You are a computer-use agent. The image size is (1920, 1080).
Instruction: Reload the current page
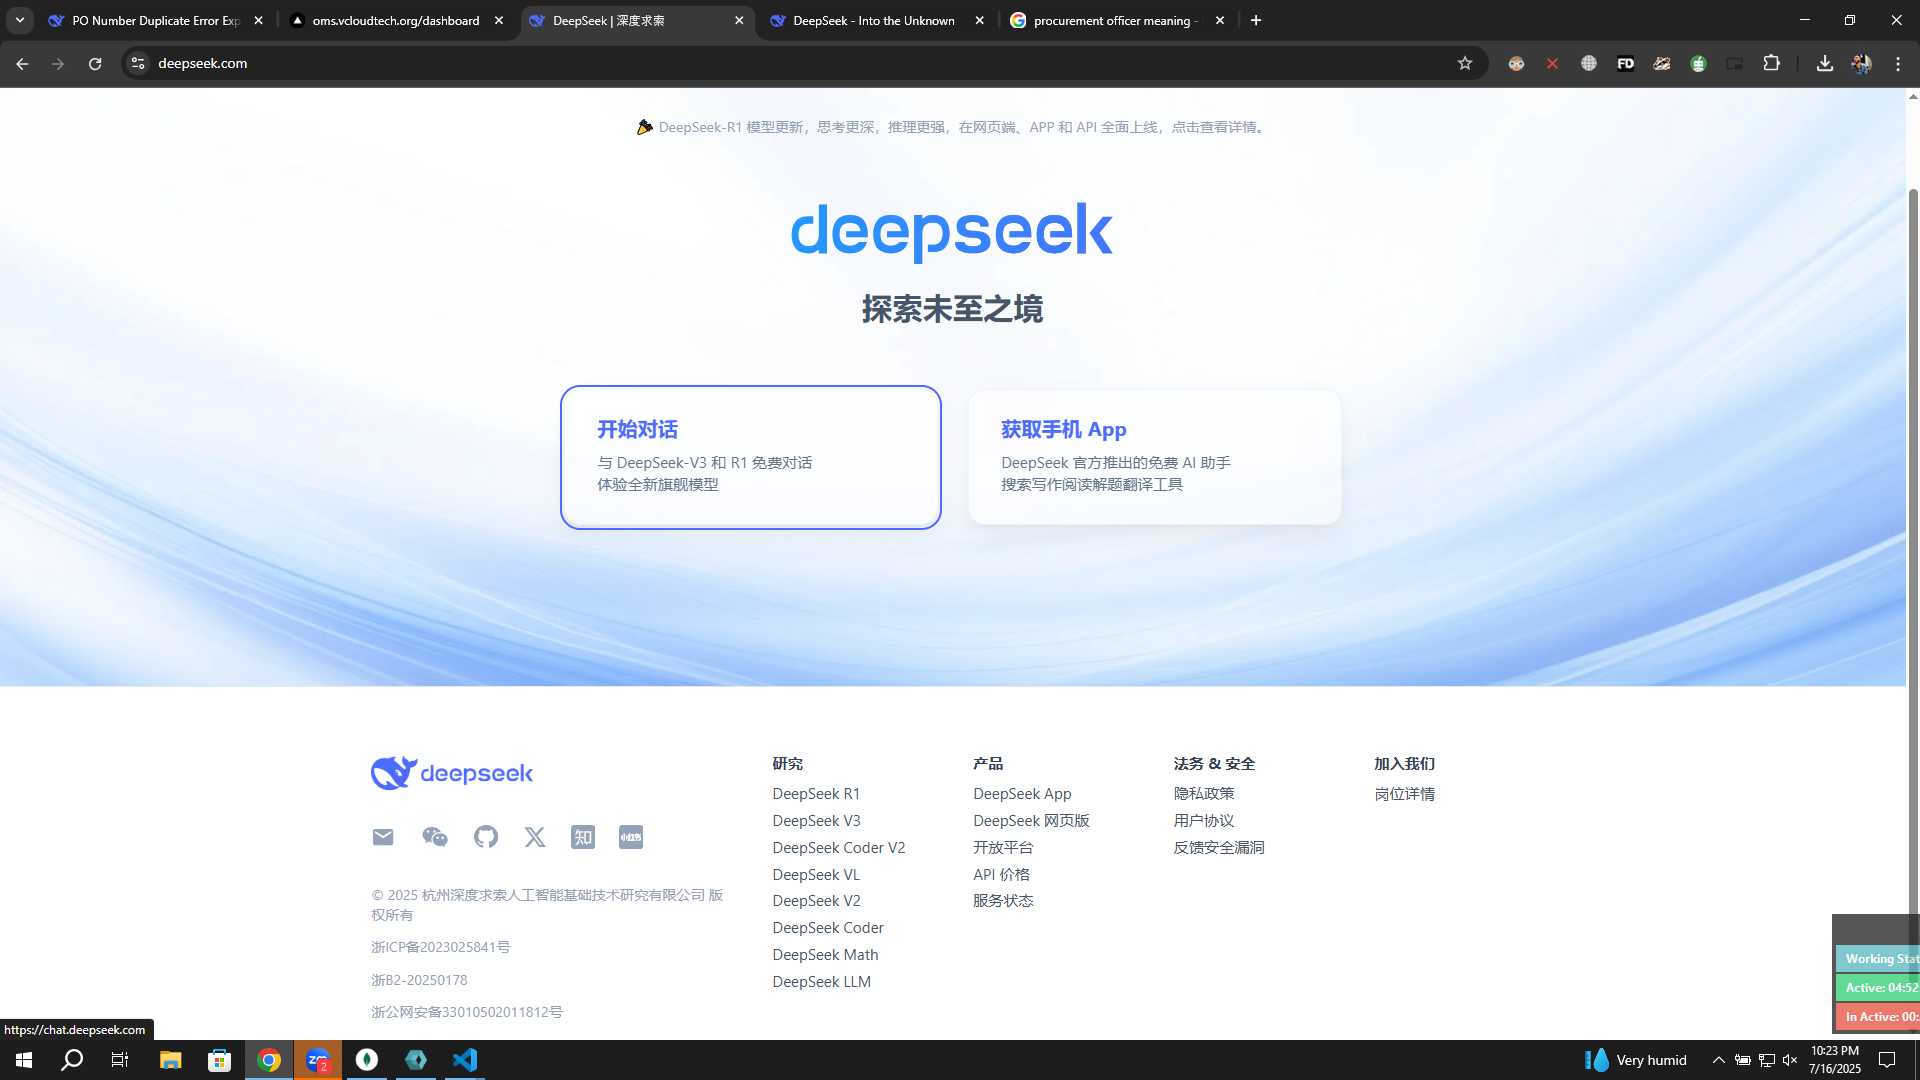pos(95,63)
